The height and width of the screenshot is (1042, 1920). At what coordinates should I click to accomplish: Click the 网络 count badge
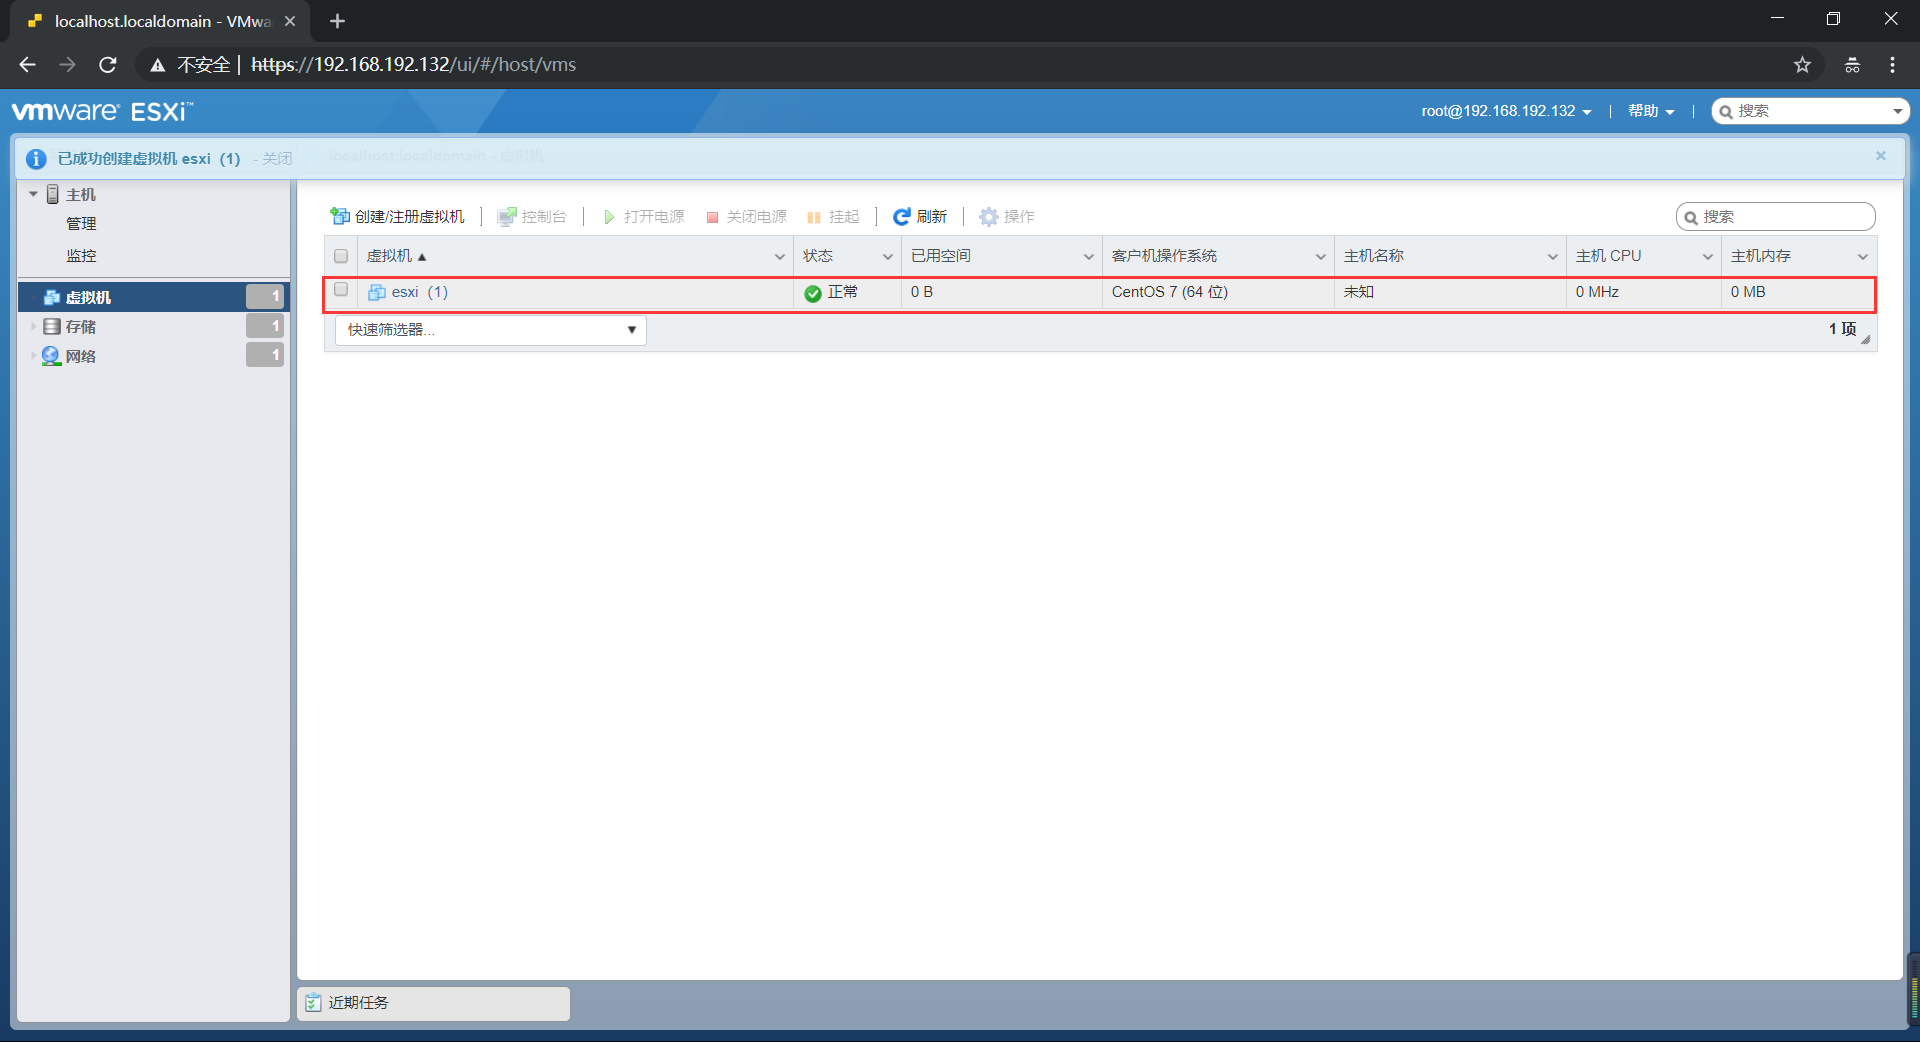point(265,355)
